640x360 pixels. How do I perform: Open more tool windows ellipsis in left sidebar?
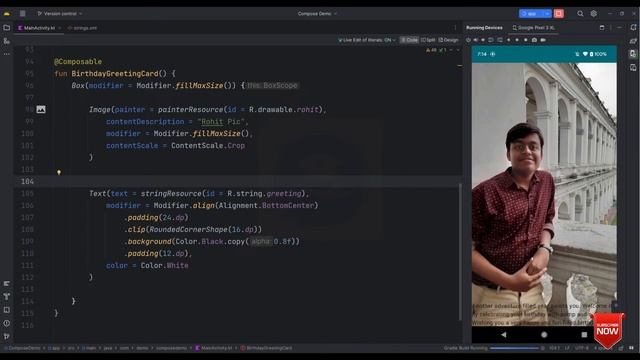coord(7,54)
